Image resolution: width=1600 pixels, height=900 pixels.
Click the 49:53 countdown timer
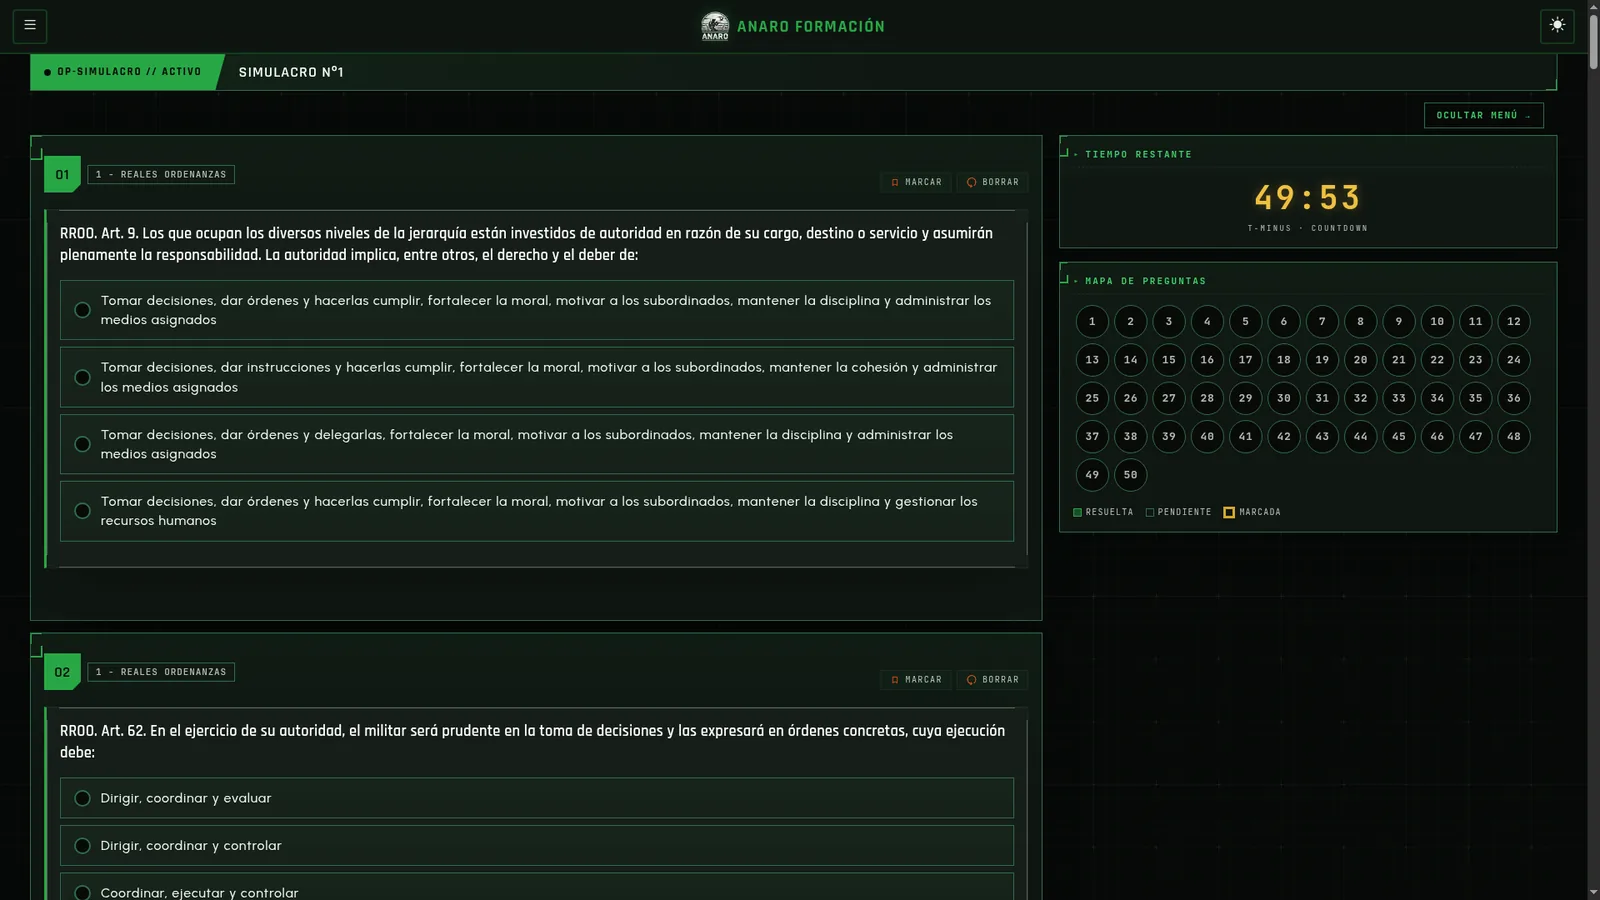pyautogui.click(x=1308, y=198)
